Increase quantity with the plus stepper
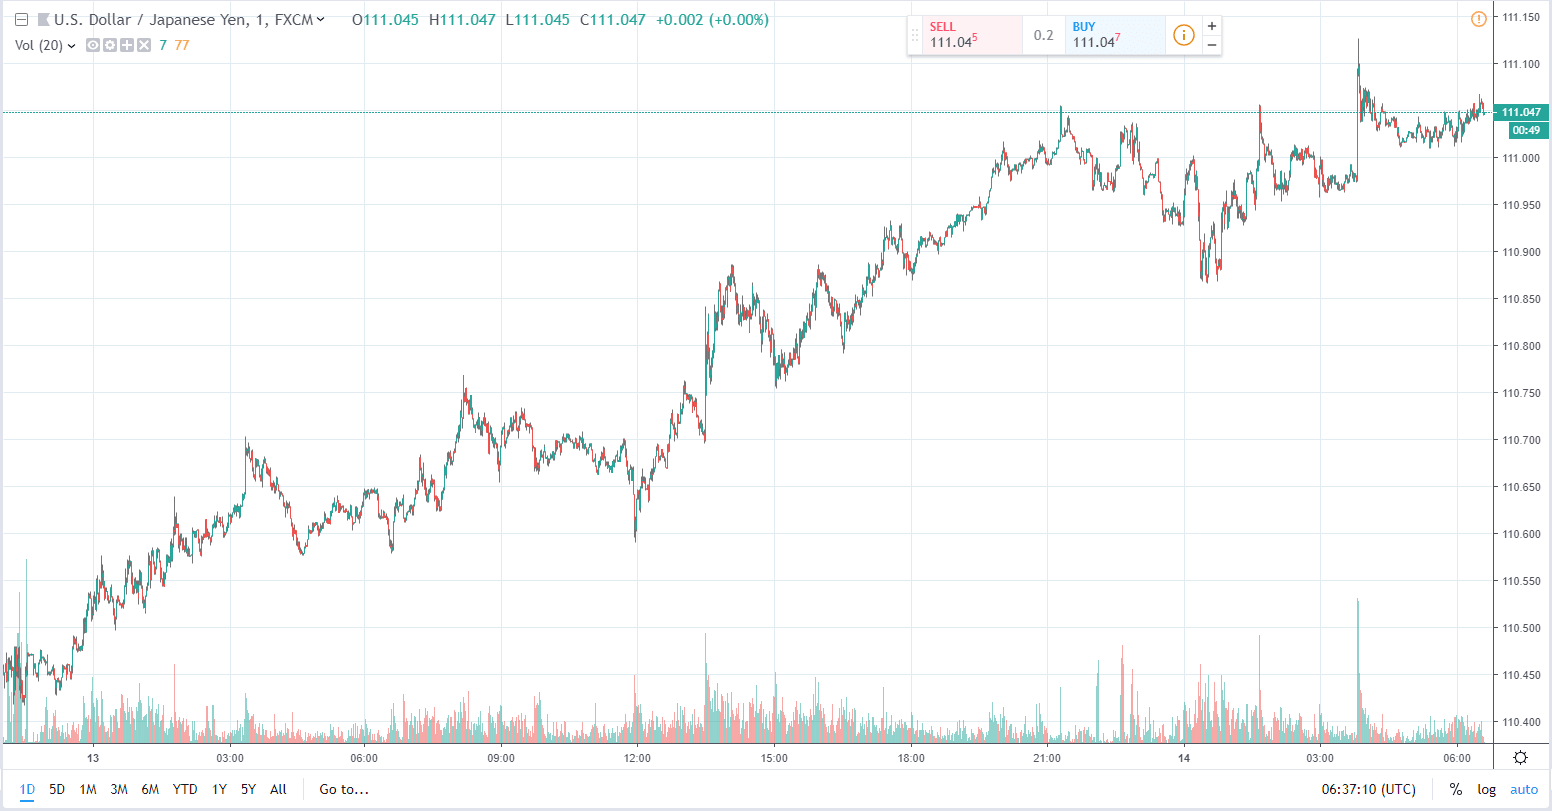The height and width of the screenshot is (811, 1552). click(x=1212, y=26)
